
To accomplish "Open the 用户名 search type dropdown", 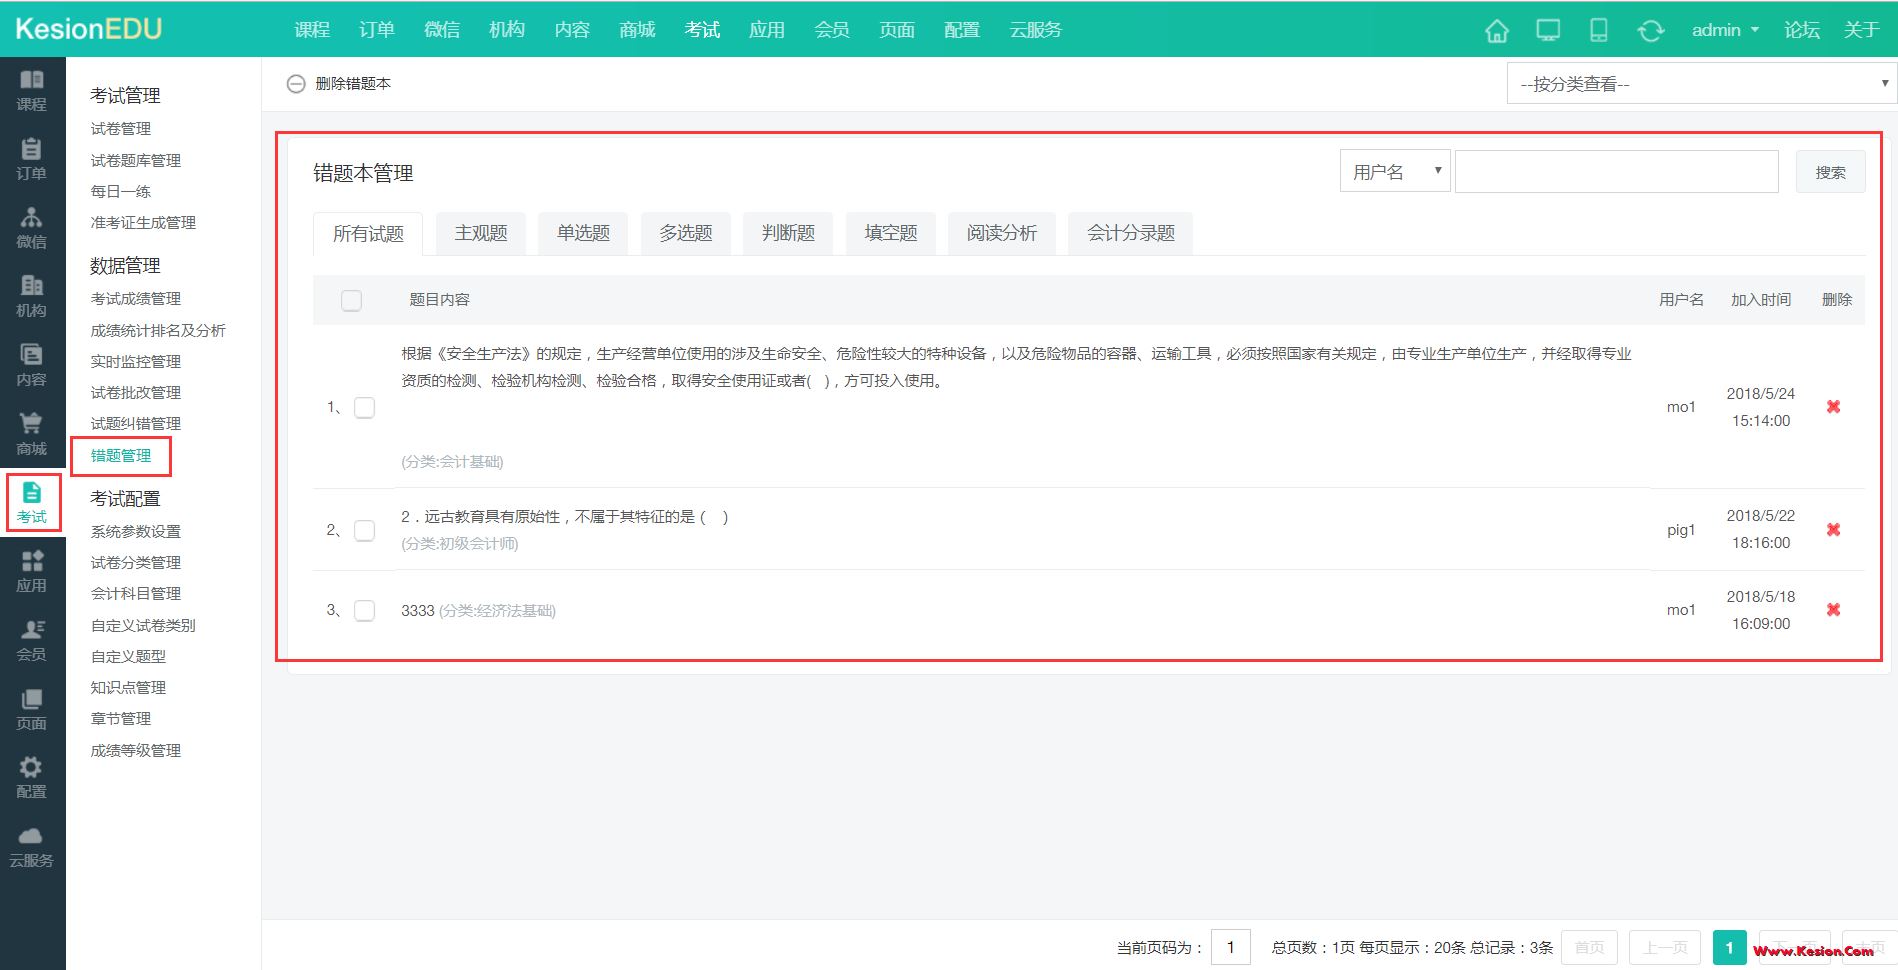I will click(x=1394, y=172).
